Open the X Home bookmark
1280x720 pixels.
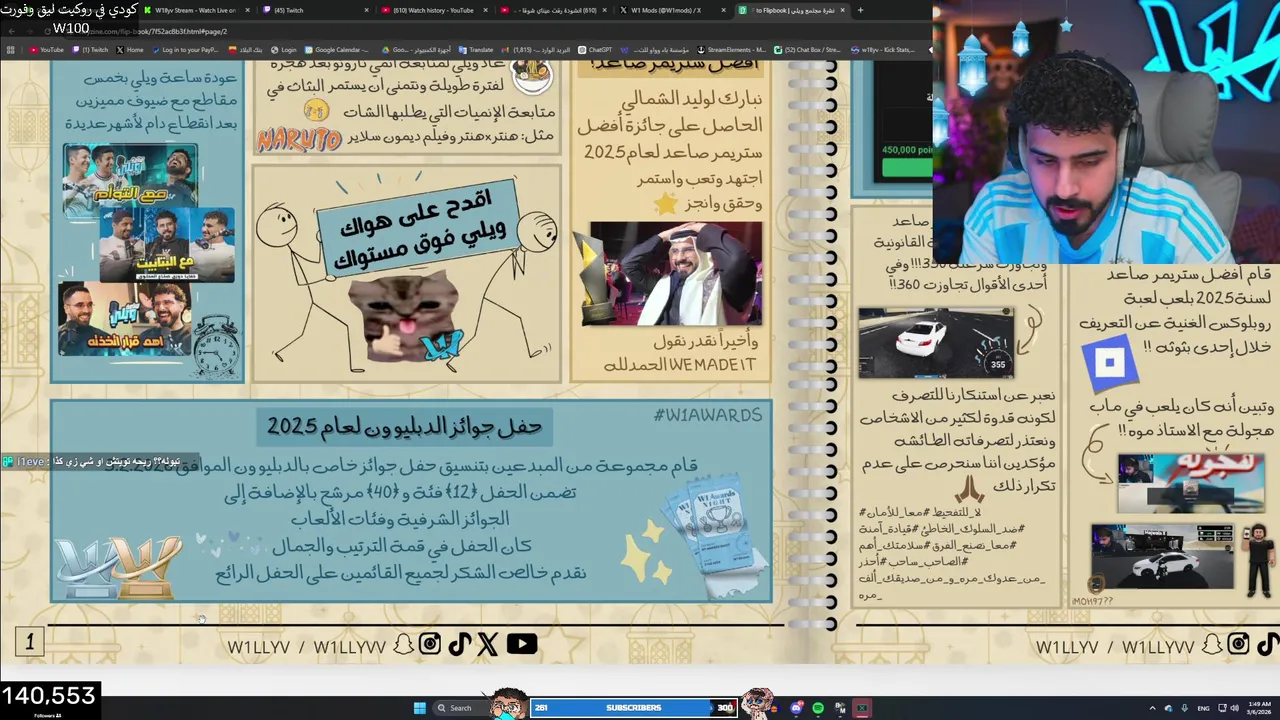pyautogui.click(x=130, y=49)
